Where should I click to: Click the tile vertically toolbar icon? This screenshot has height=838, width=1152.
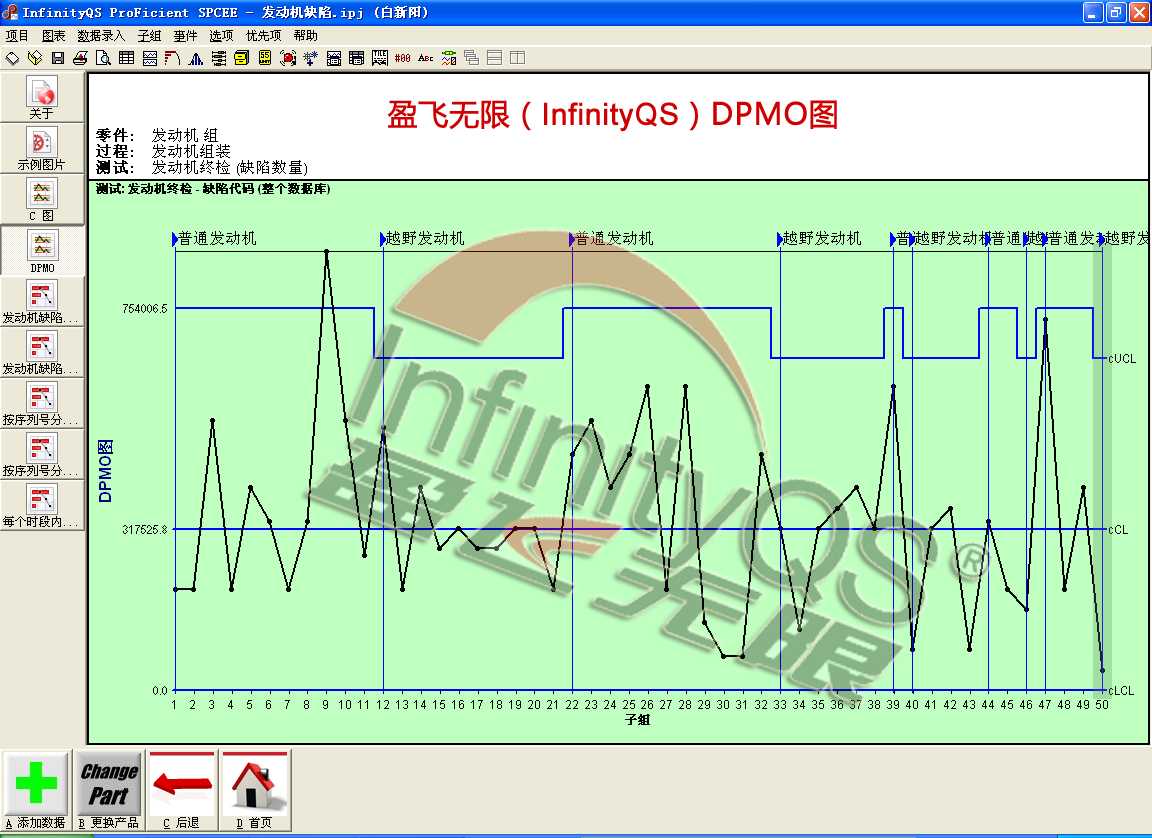tap(517, 58)
